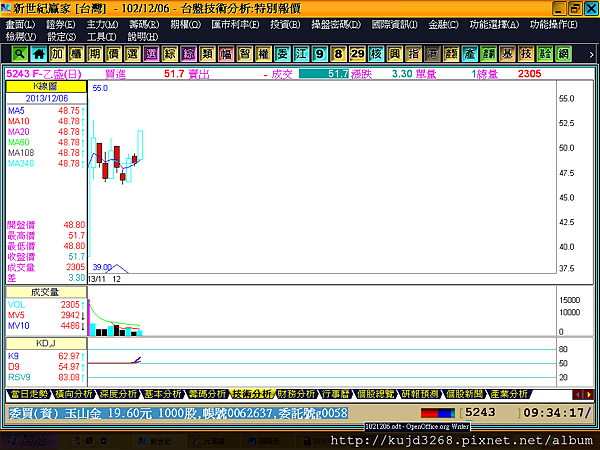Click the red 幅 toolbar icon
600x450 pixels.
(226, 54)
